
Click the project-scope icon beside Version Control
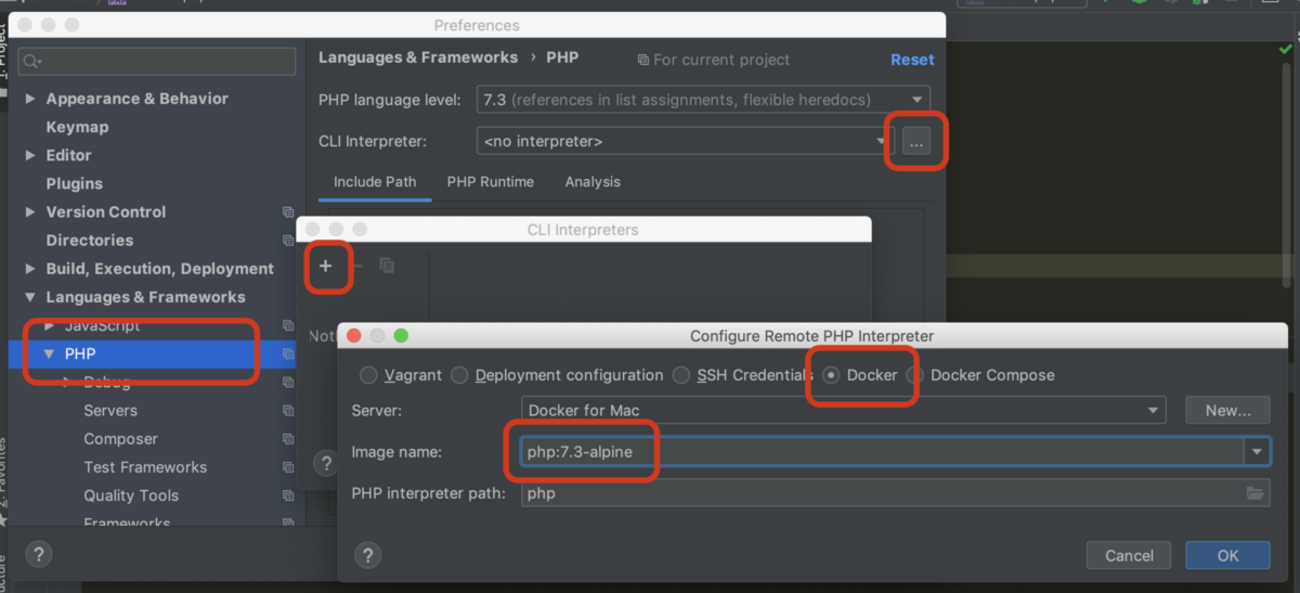(288, 212)
